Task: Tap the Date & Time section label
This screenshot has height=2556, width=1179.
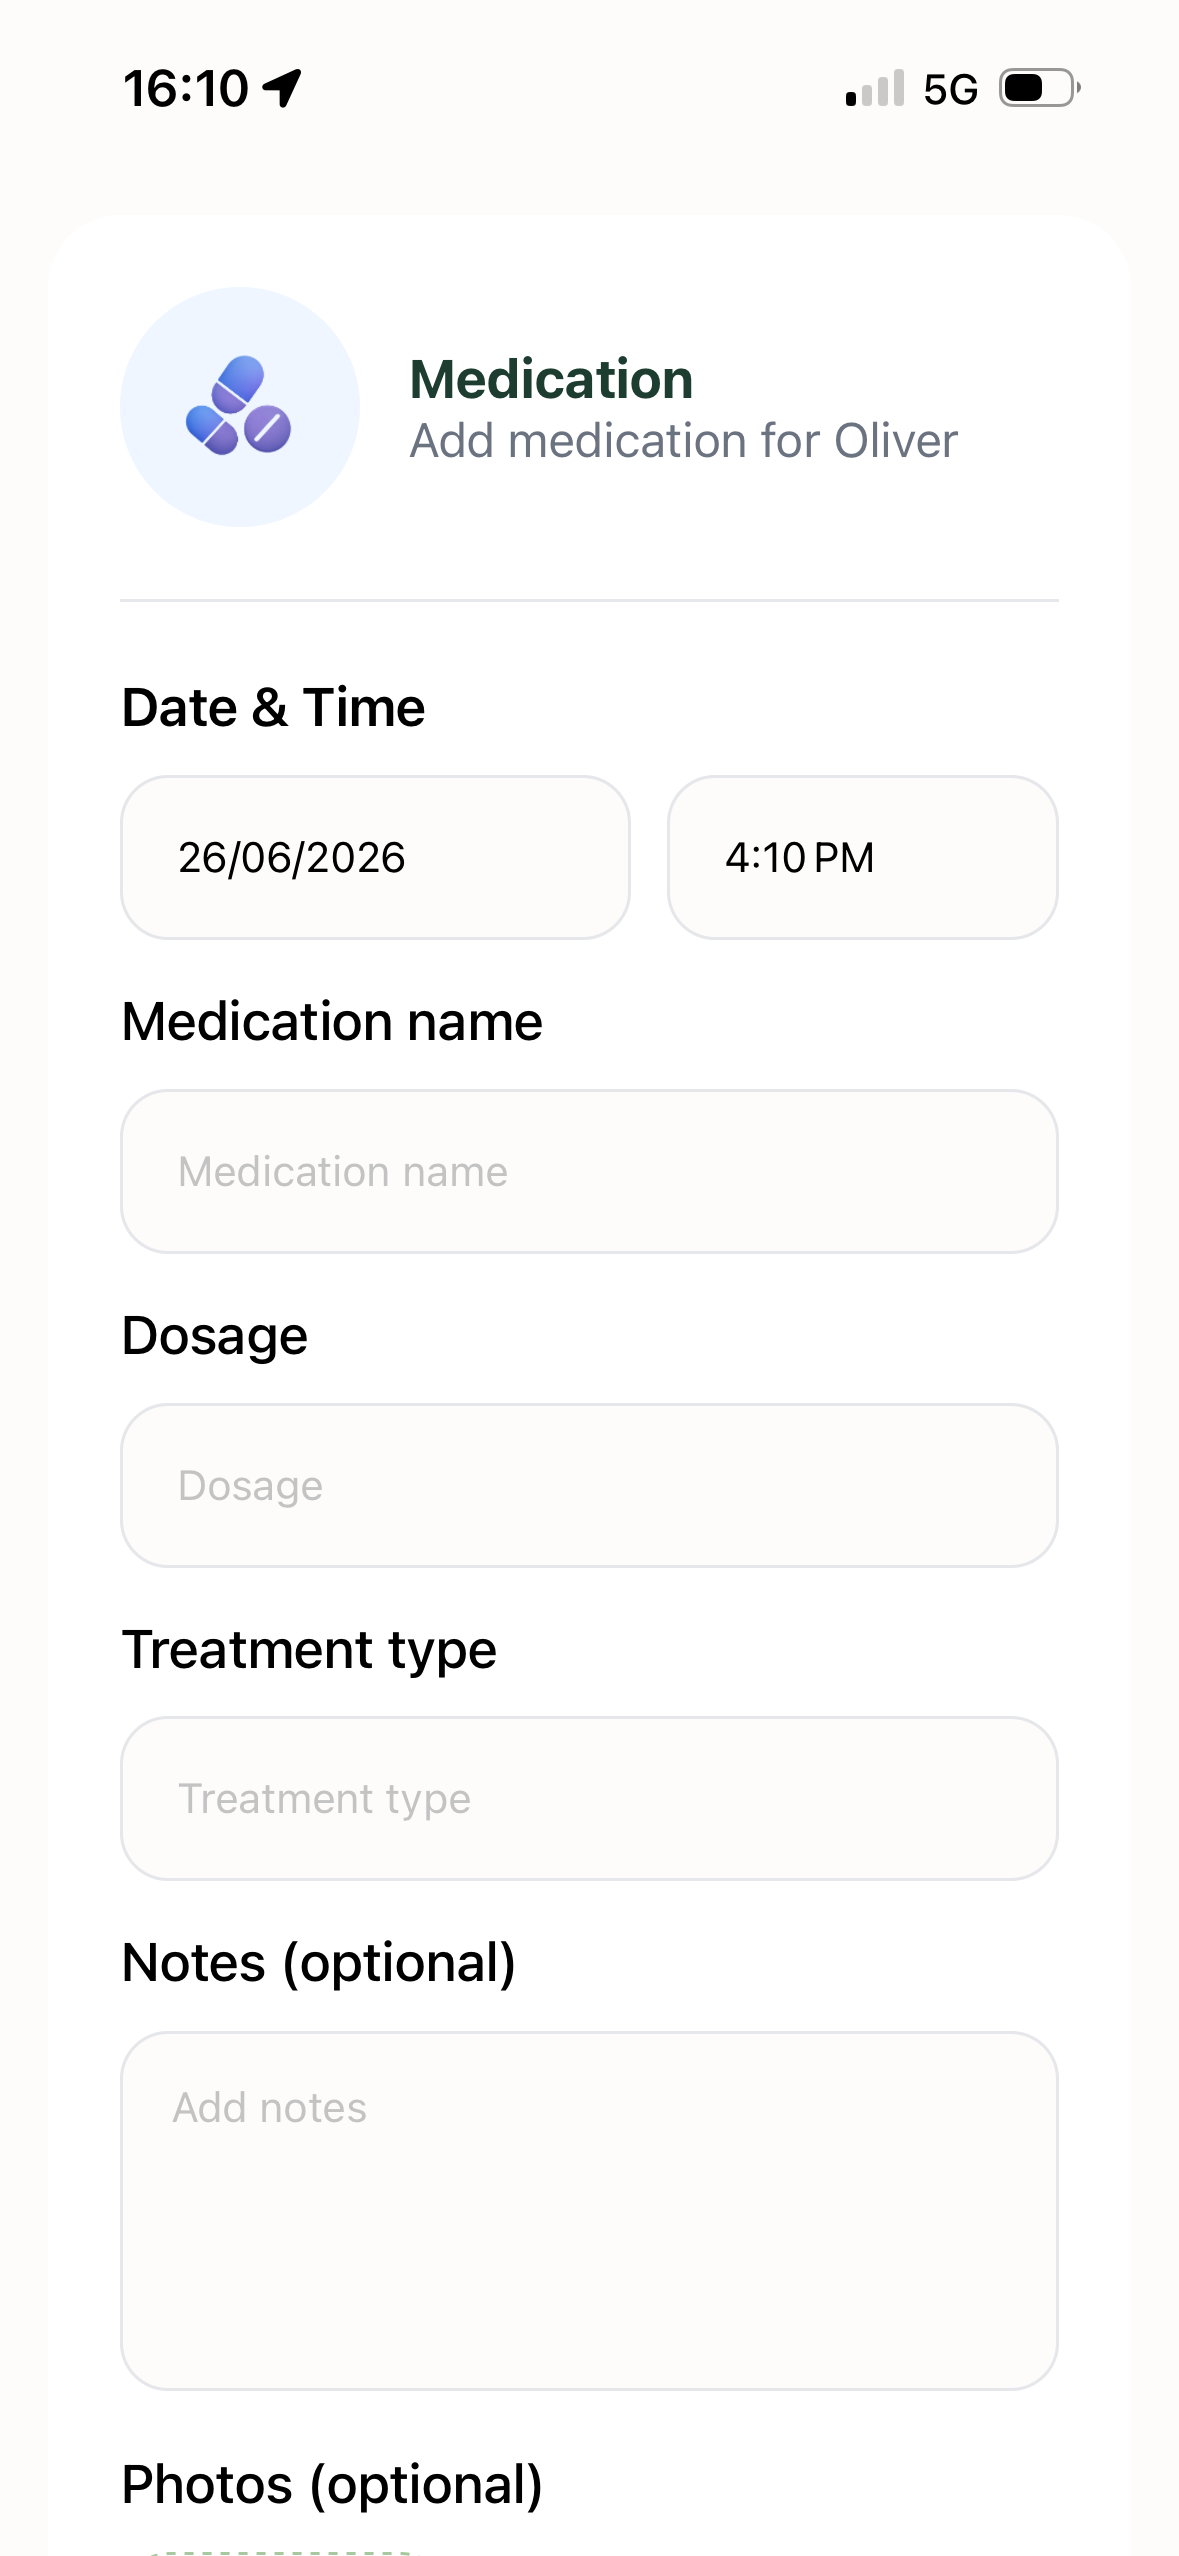Action: (x=273, y=707)
